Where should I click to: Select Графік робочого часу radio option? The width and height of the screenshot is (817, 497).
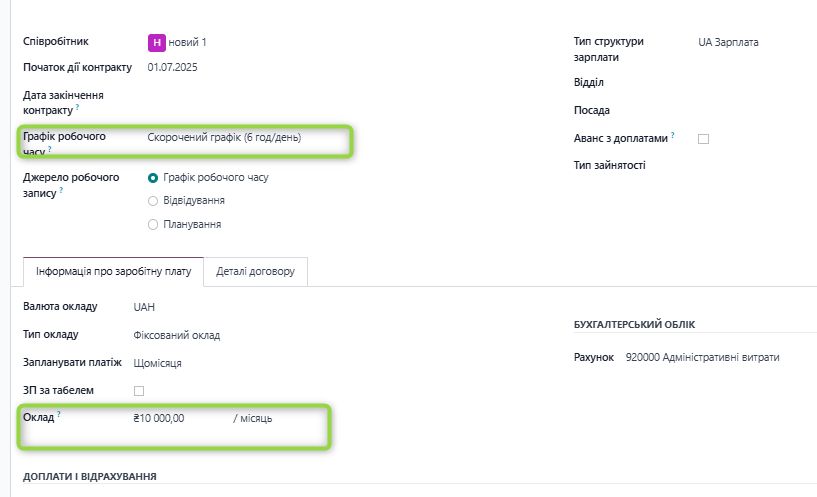(x=153, y=178)
